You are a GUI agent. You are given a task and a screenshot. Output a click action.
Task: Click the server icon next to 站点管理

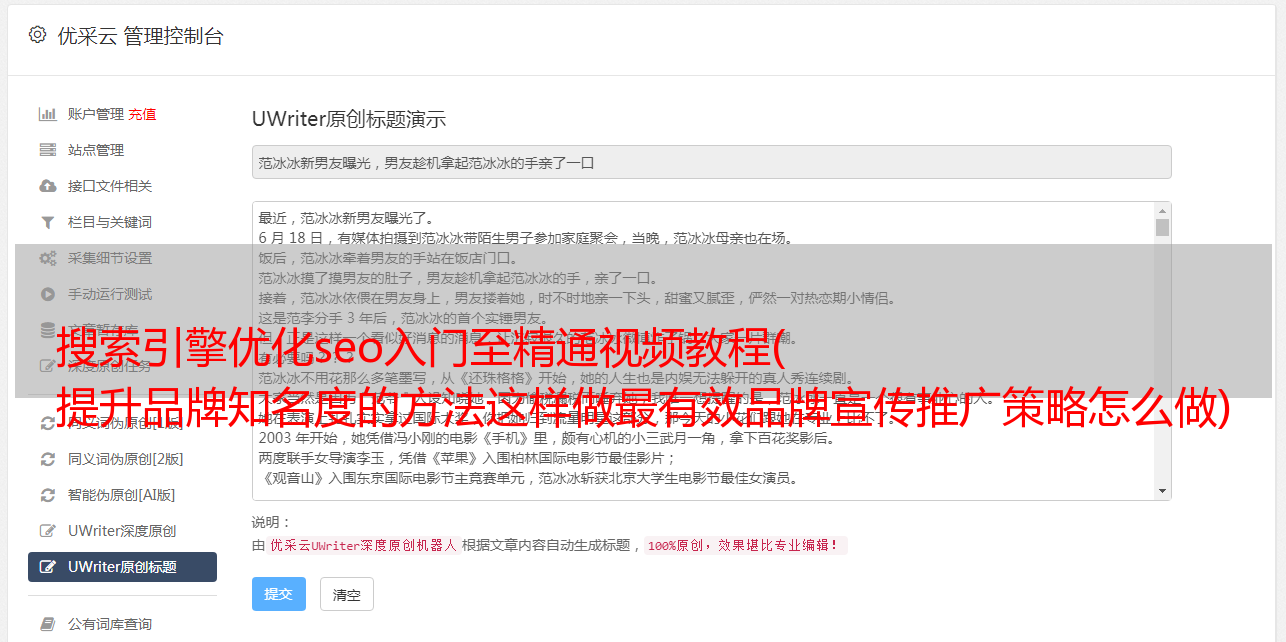(x=47, y=150)
